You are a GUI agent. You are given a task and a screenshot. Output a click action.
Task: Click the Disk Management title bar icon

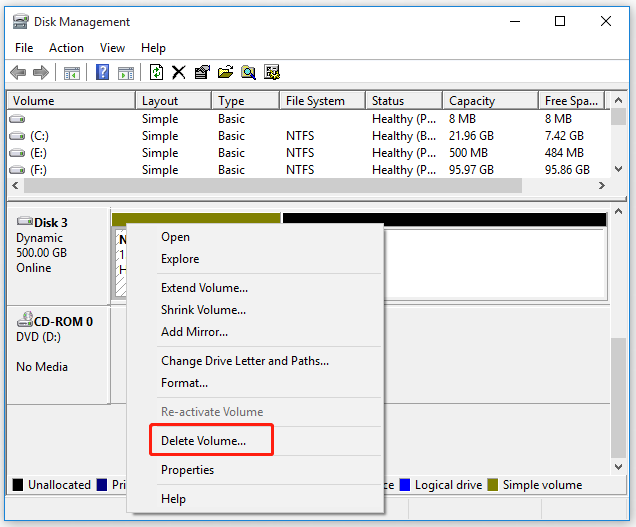click(x=20, y=22)
